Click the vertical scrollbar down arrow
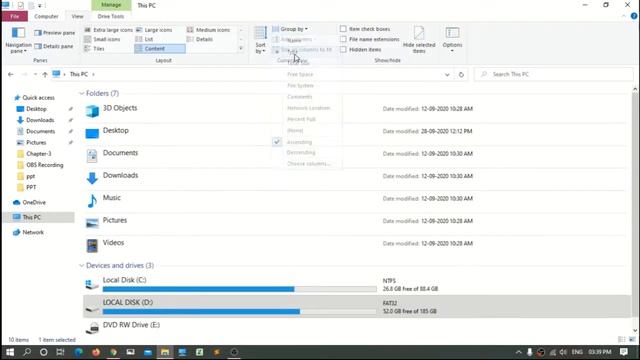Viewport: 640px width, 360px height. (x=635, y=331)
